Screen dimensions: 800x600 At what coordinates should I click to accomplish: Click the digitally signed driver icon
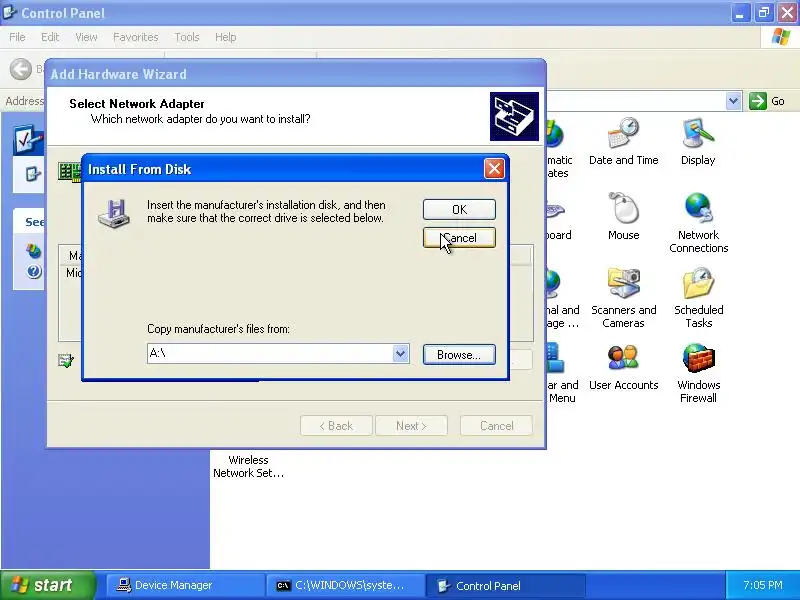[66, 360]
